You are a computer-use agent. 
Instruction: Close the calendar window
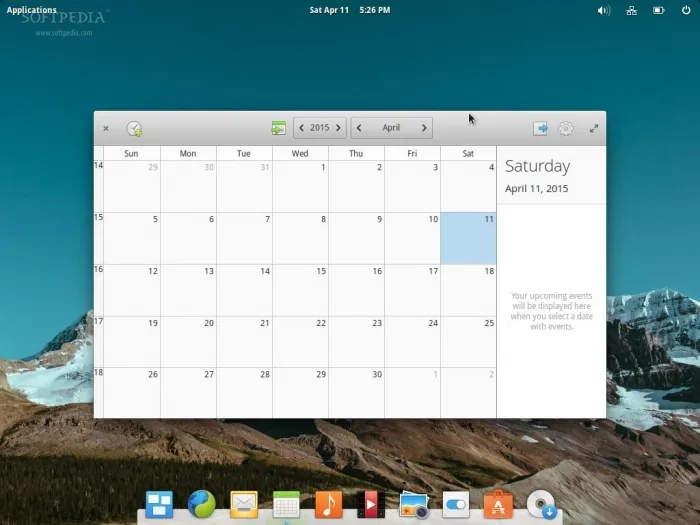point(106,129)
